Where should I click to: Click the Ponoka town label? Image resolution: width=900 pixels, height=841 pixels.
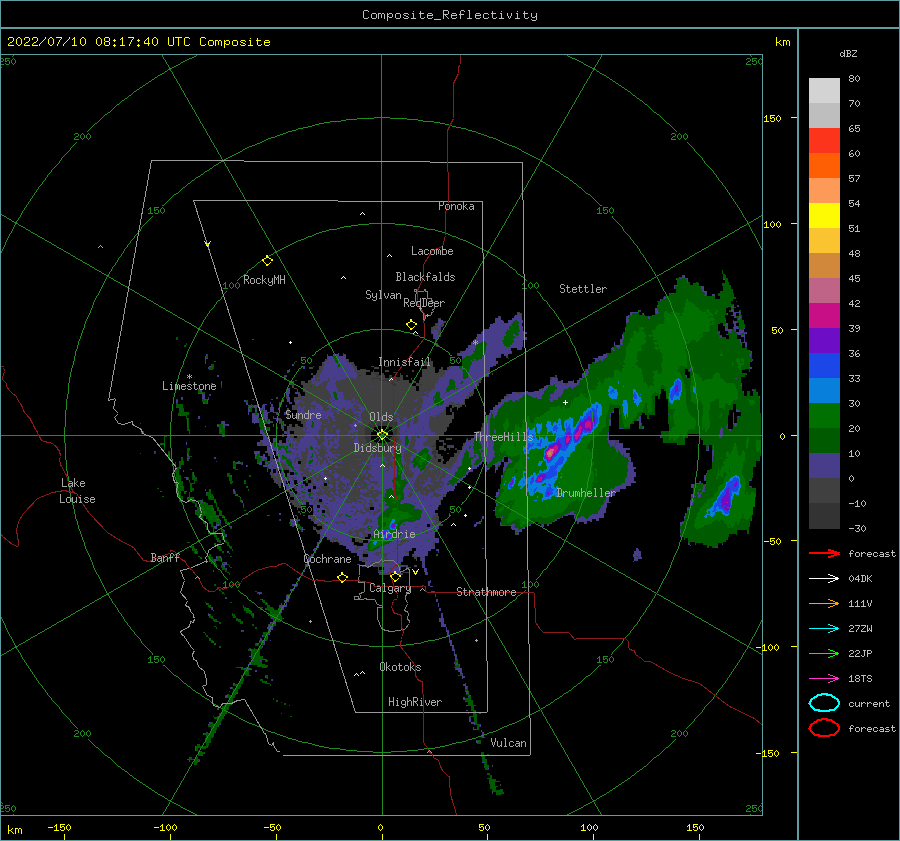click(456, 206)
